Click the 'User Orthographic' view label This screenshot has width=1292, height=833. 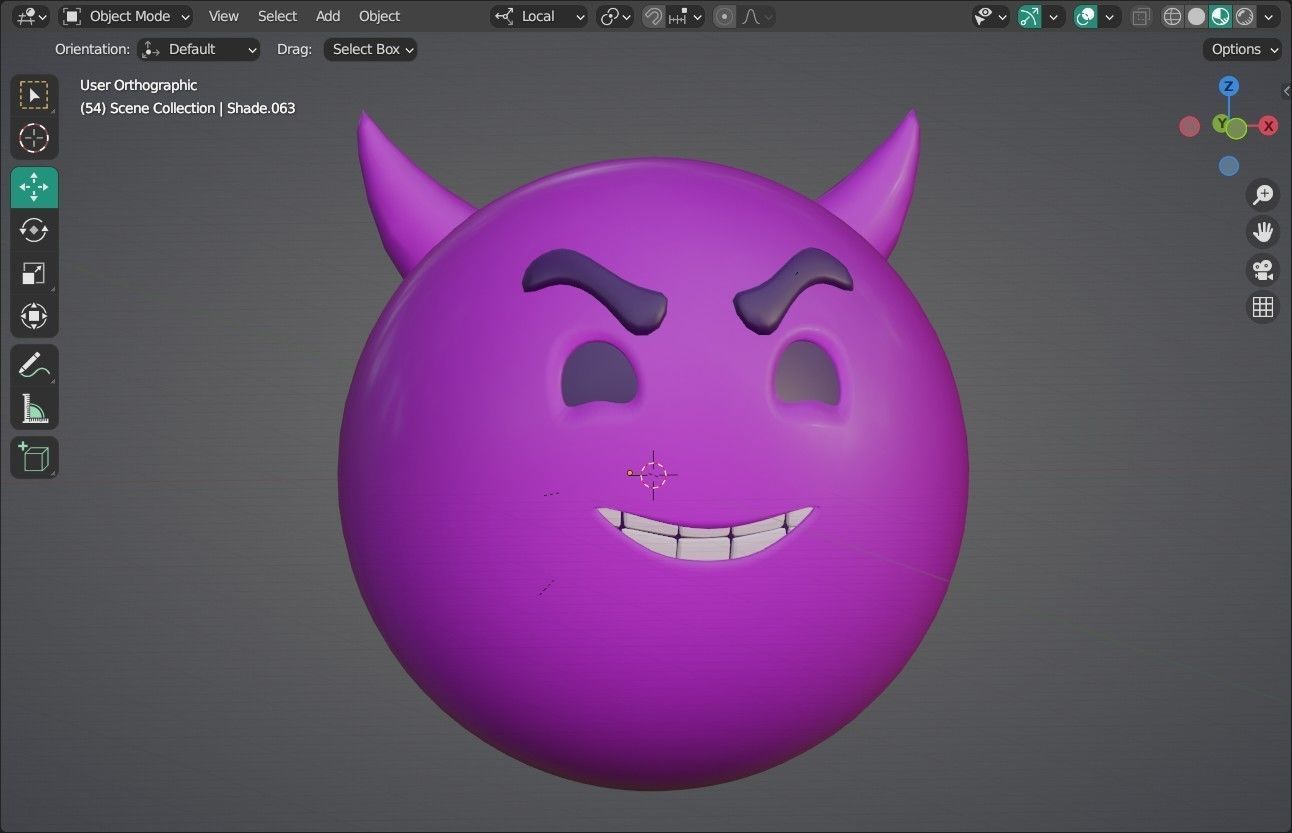point(139,85)
